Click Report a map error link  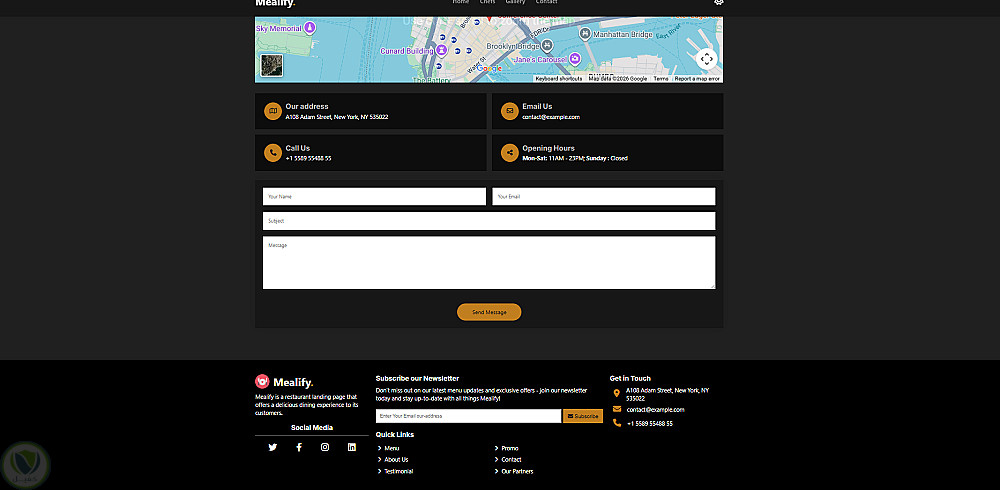(x=697, y=79)
